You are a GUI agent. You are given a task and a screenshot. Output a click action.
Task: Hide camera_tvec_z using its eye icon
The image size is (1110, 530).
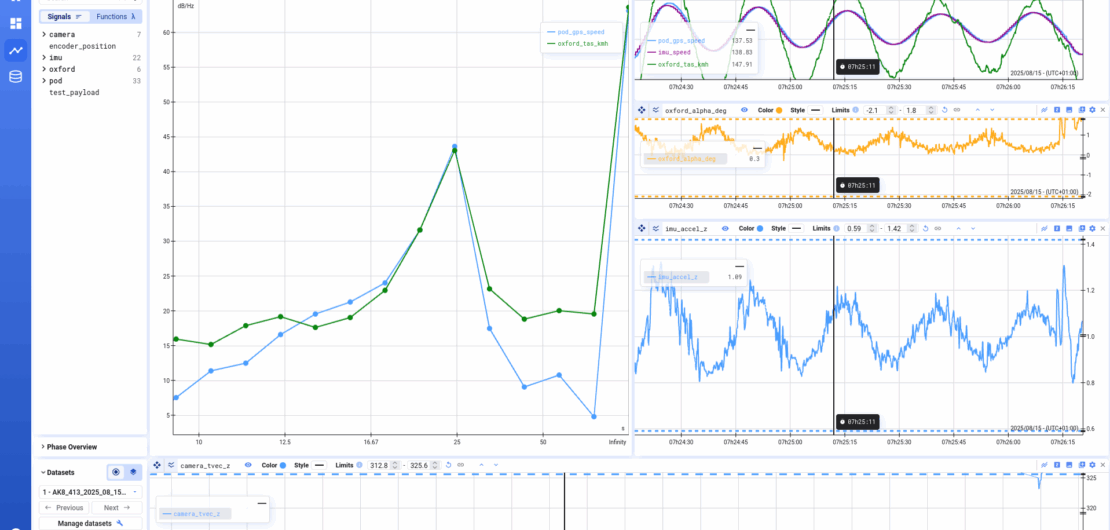point(248,465)
